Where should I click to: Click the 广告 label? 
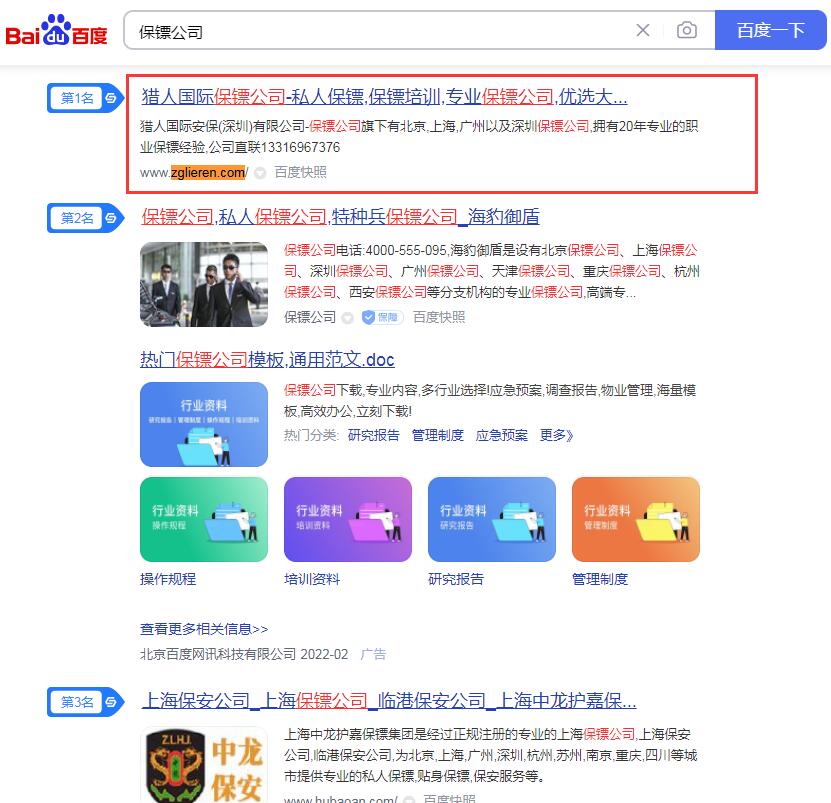[373, 655]
